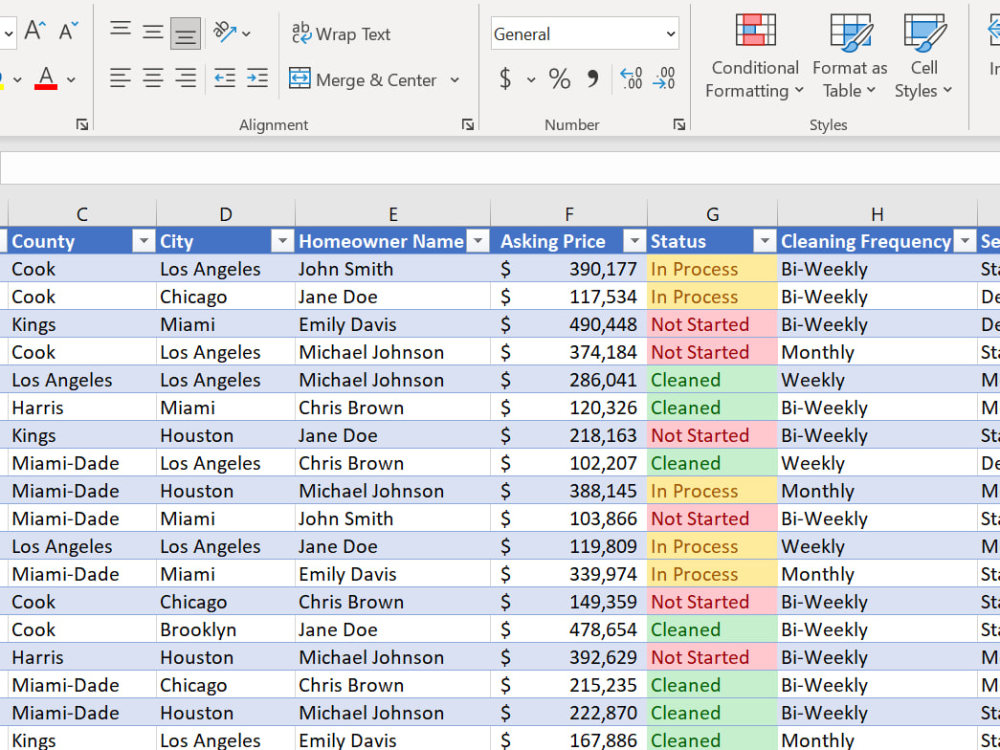Select the Brooklyn city cell
Screen dimensions: 1000x750
point(226,629)
